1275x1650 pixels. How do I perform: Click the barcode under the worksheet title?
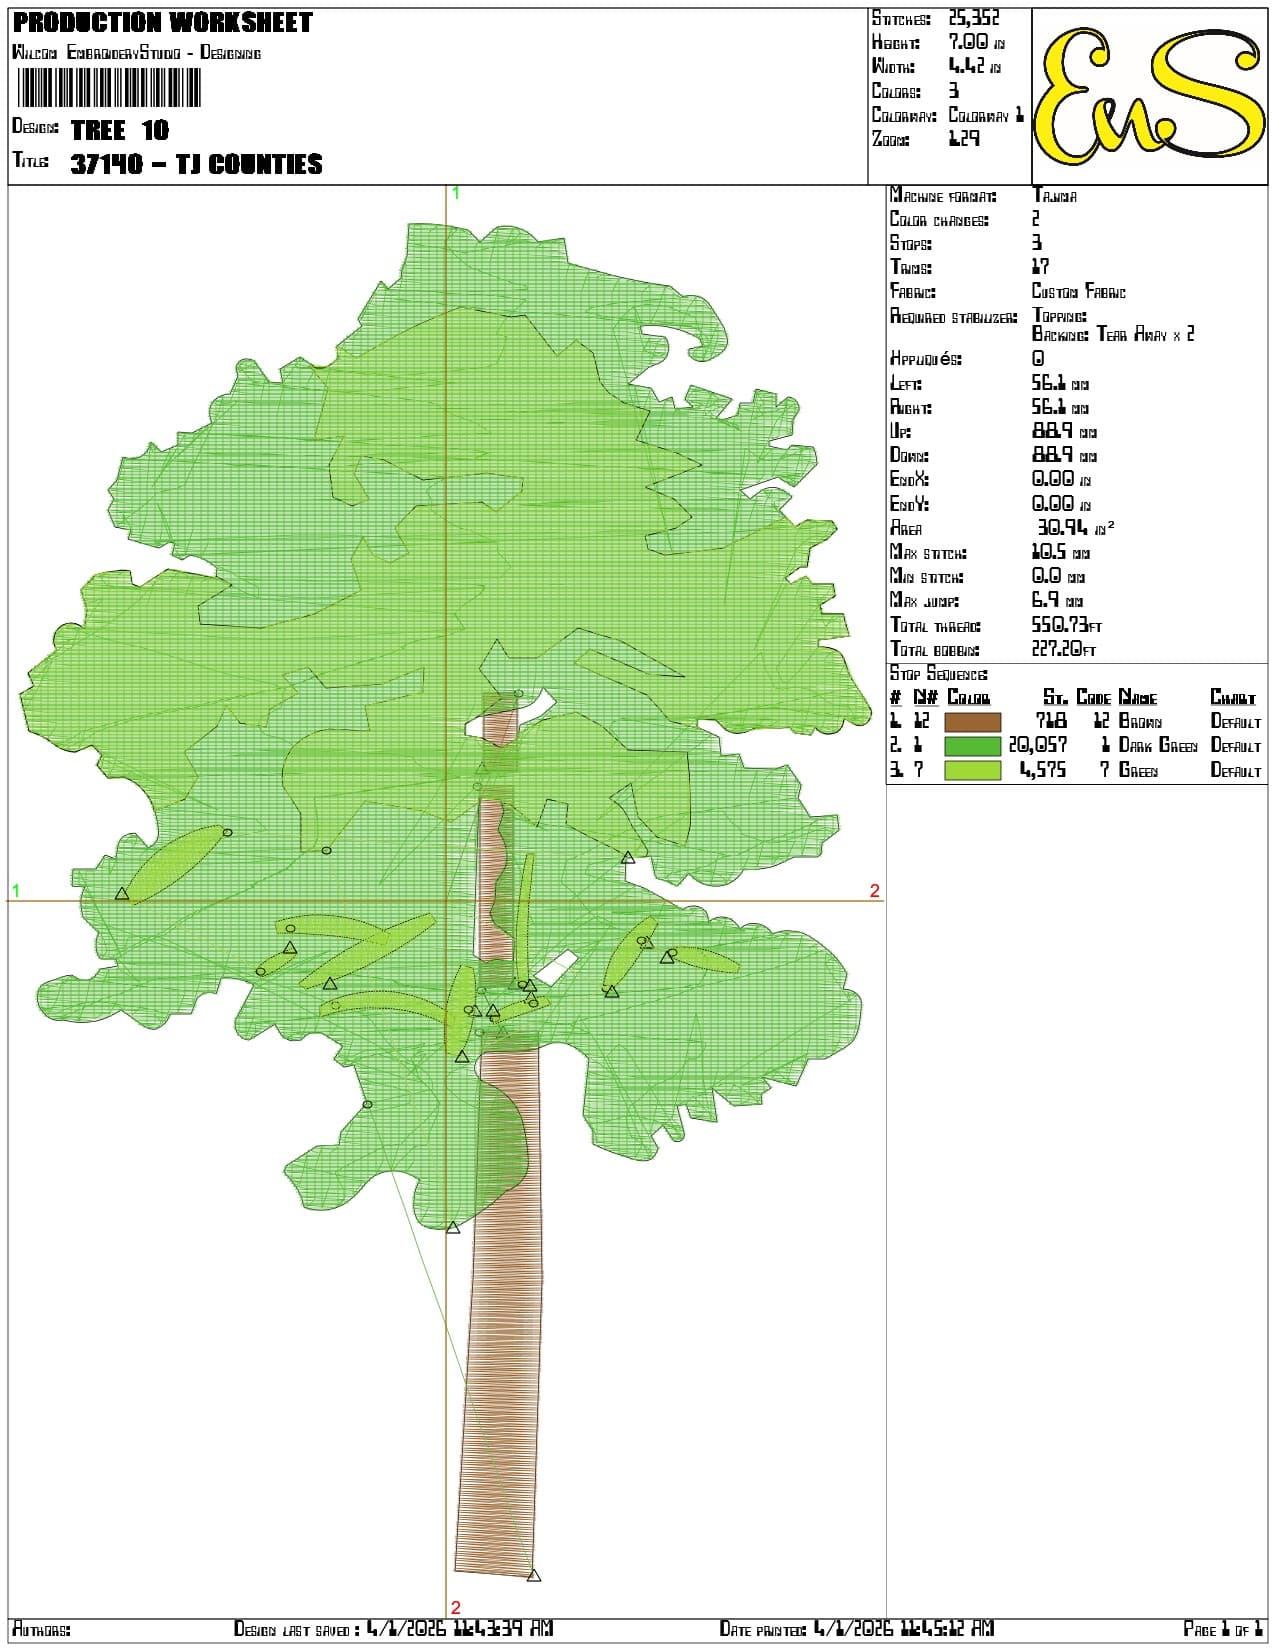[x=109, y=87]
